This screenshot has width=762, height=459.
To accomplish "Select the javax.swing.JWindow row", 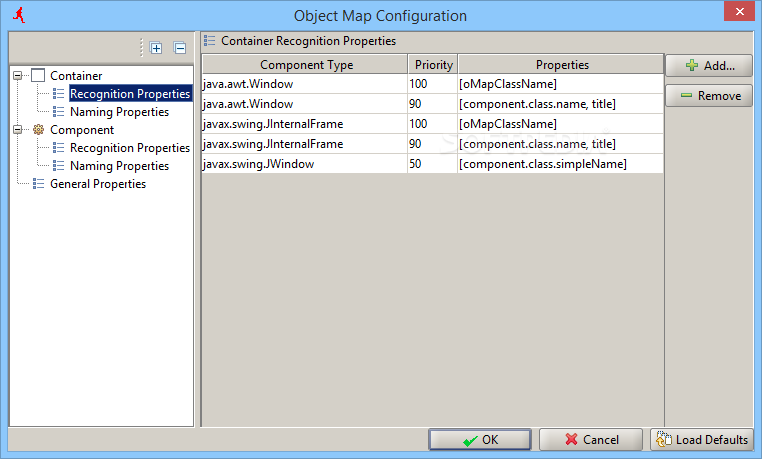I will click(433, 164).
